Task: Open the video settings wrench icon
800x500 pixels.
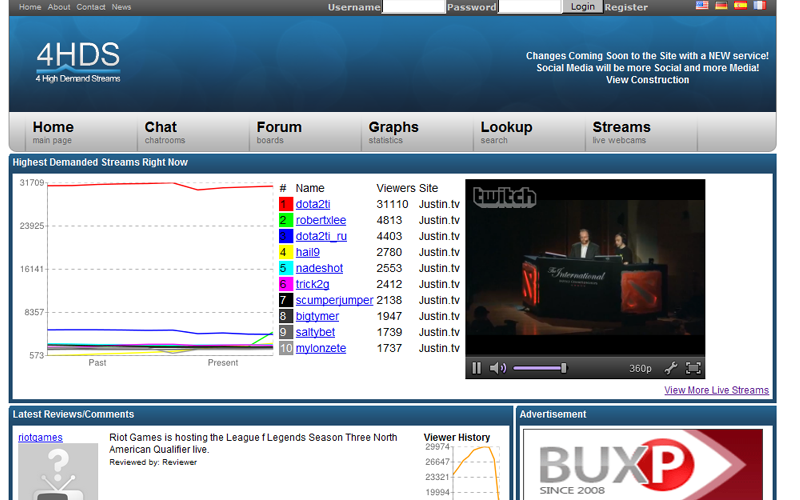Action: [671, 368]
